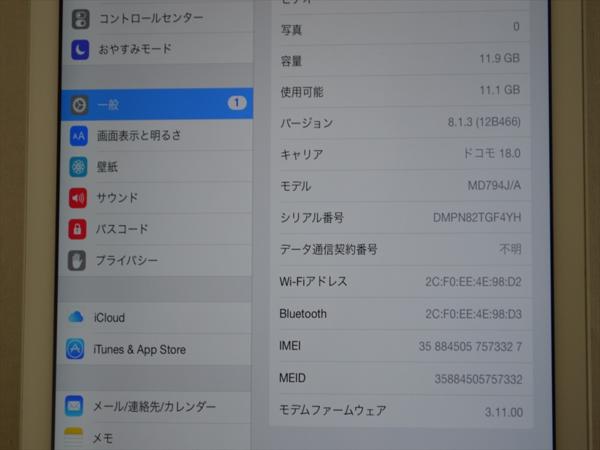The width and height of the screenshot is (600, 450).
Task: Tap the Mail envelope icon
Action: [x=74, y=406]
